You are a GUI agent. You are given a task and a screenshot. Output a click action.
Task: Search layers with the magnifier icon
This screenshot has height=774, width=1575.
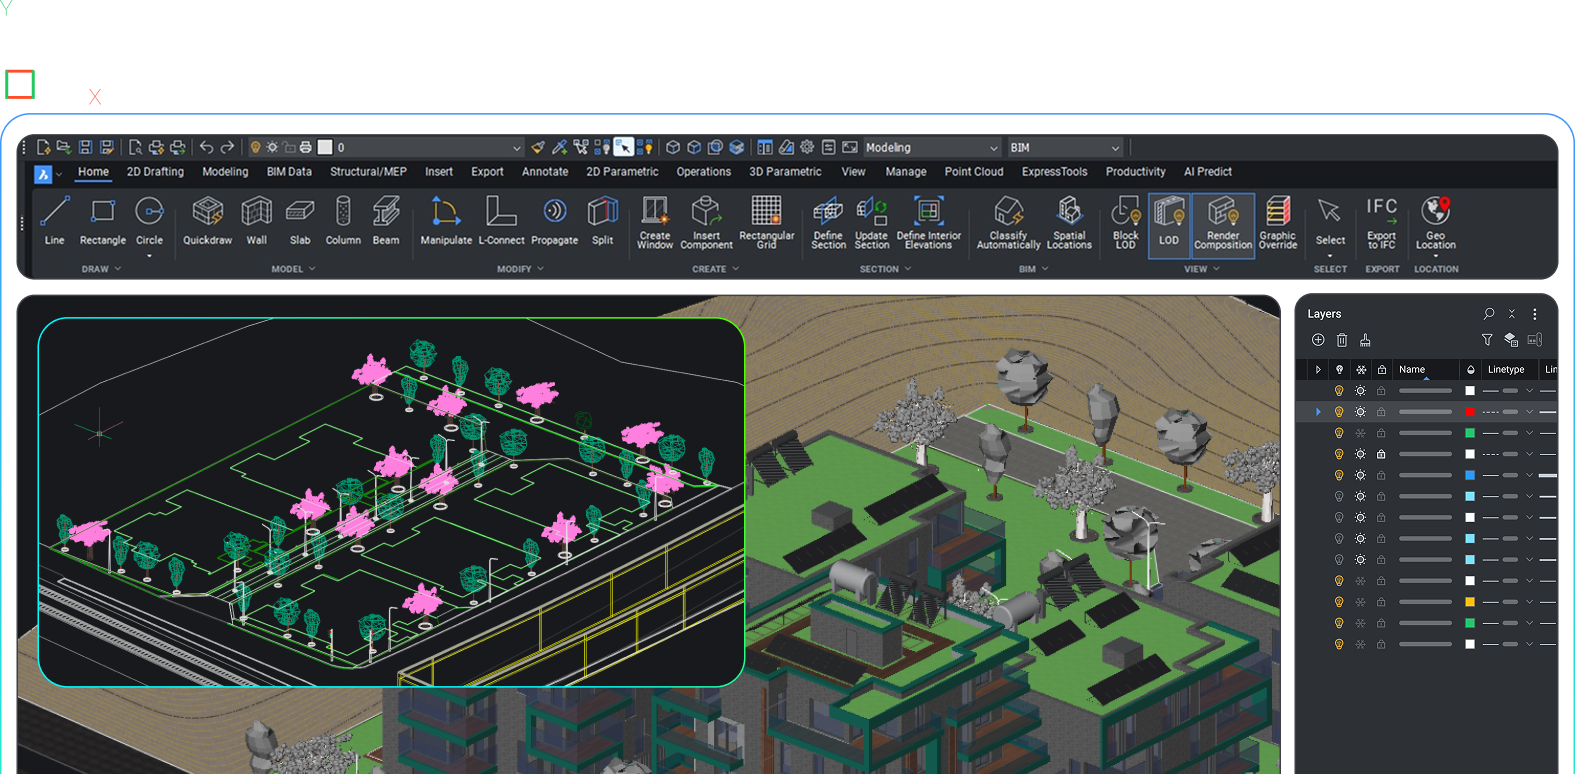tap(1489, 314)
